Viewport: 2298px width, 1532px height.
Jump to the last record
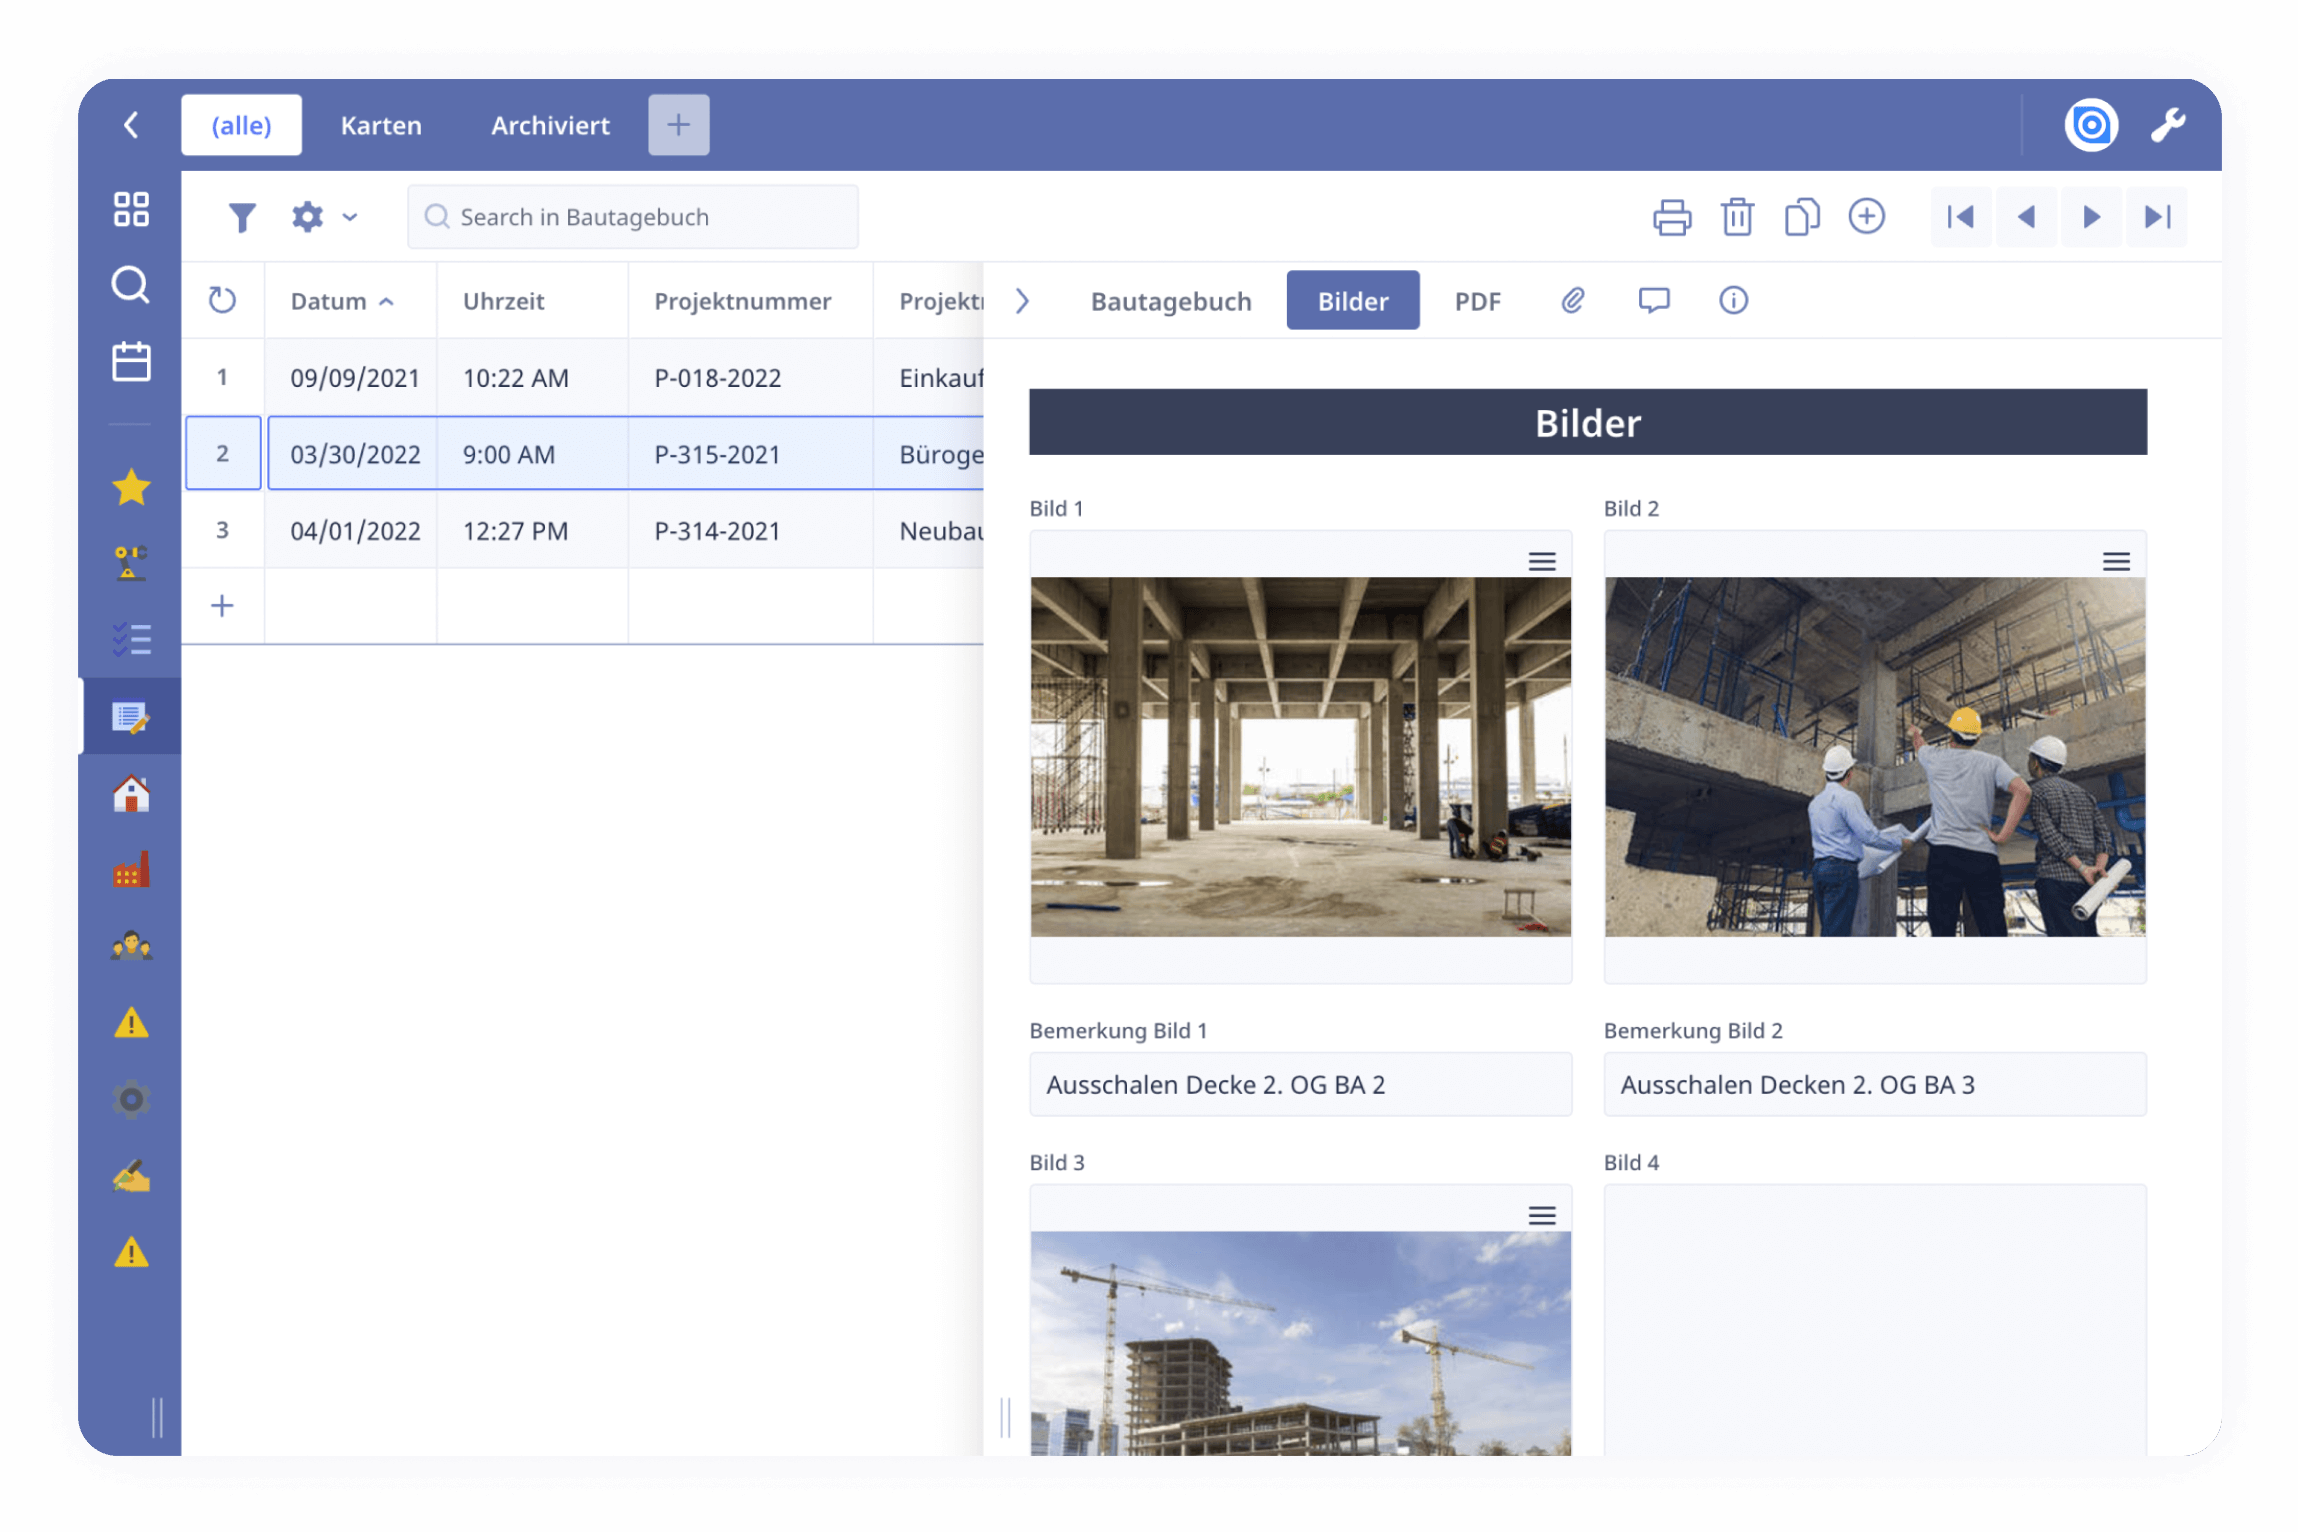tap(2157, 217)
